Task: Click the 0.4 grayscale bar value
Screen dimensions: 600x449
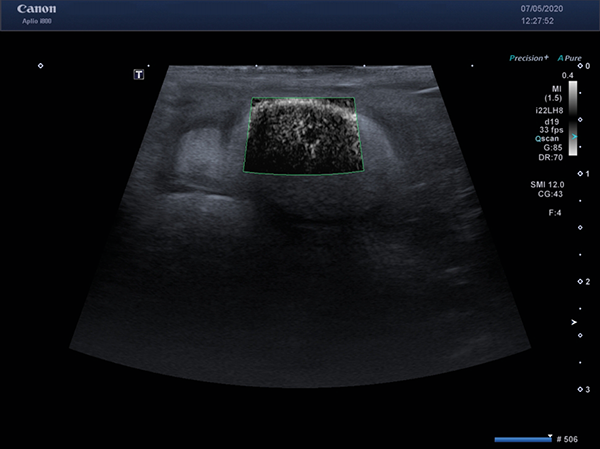Action: pos(567,75)
